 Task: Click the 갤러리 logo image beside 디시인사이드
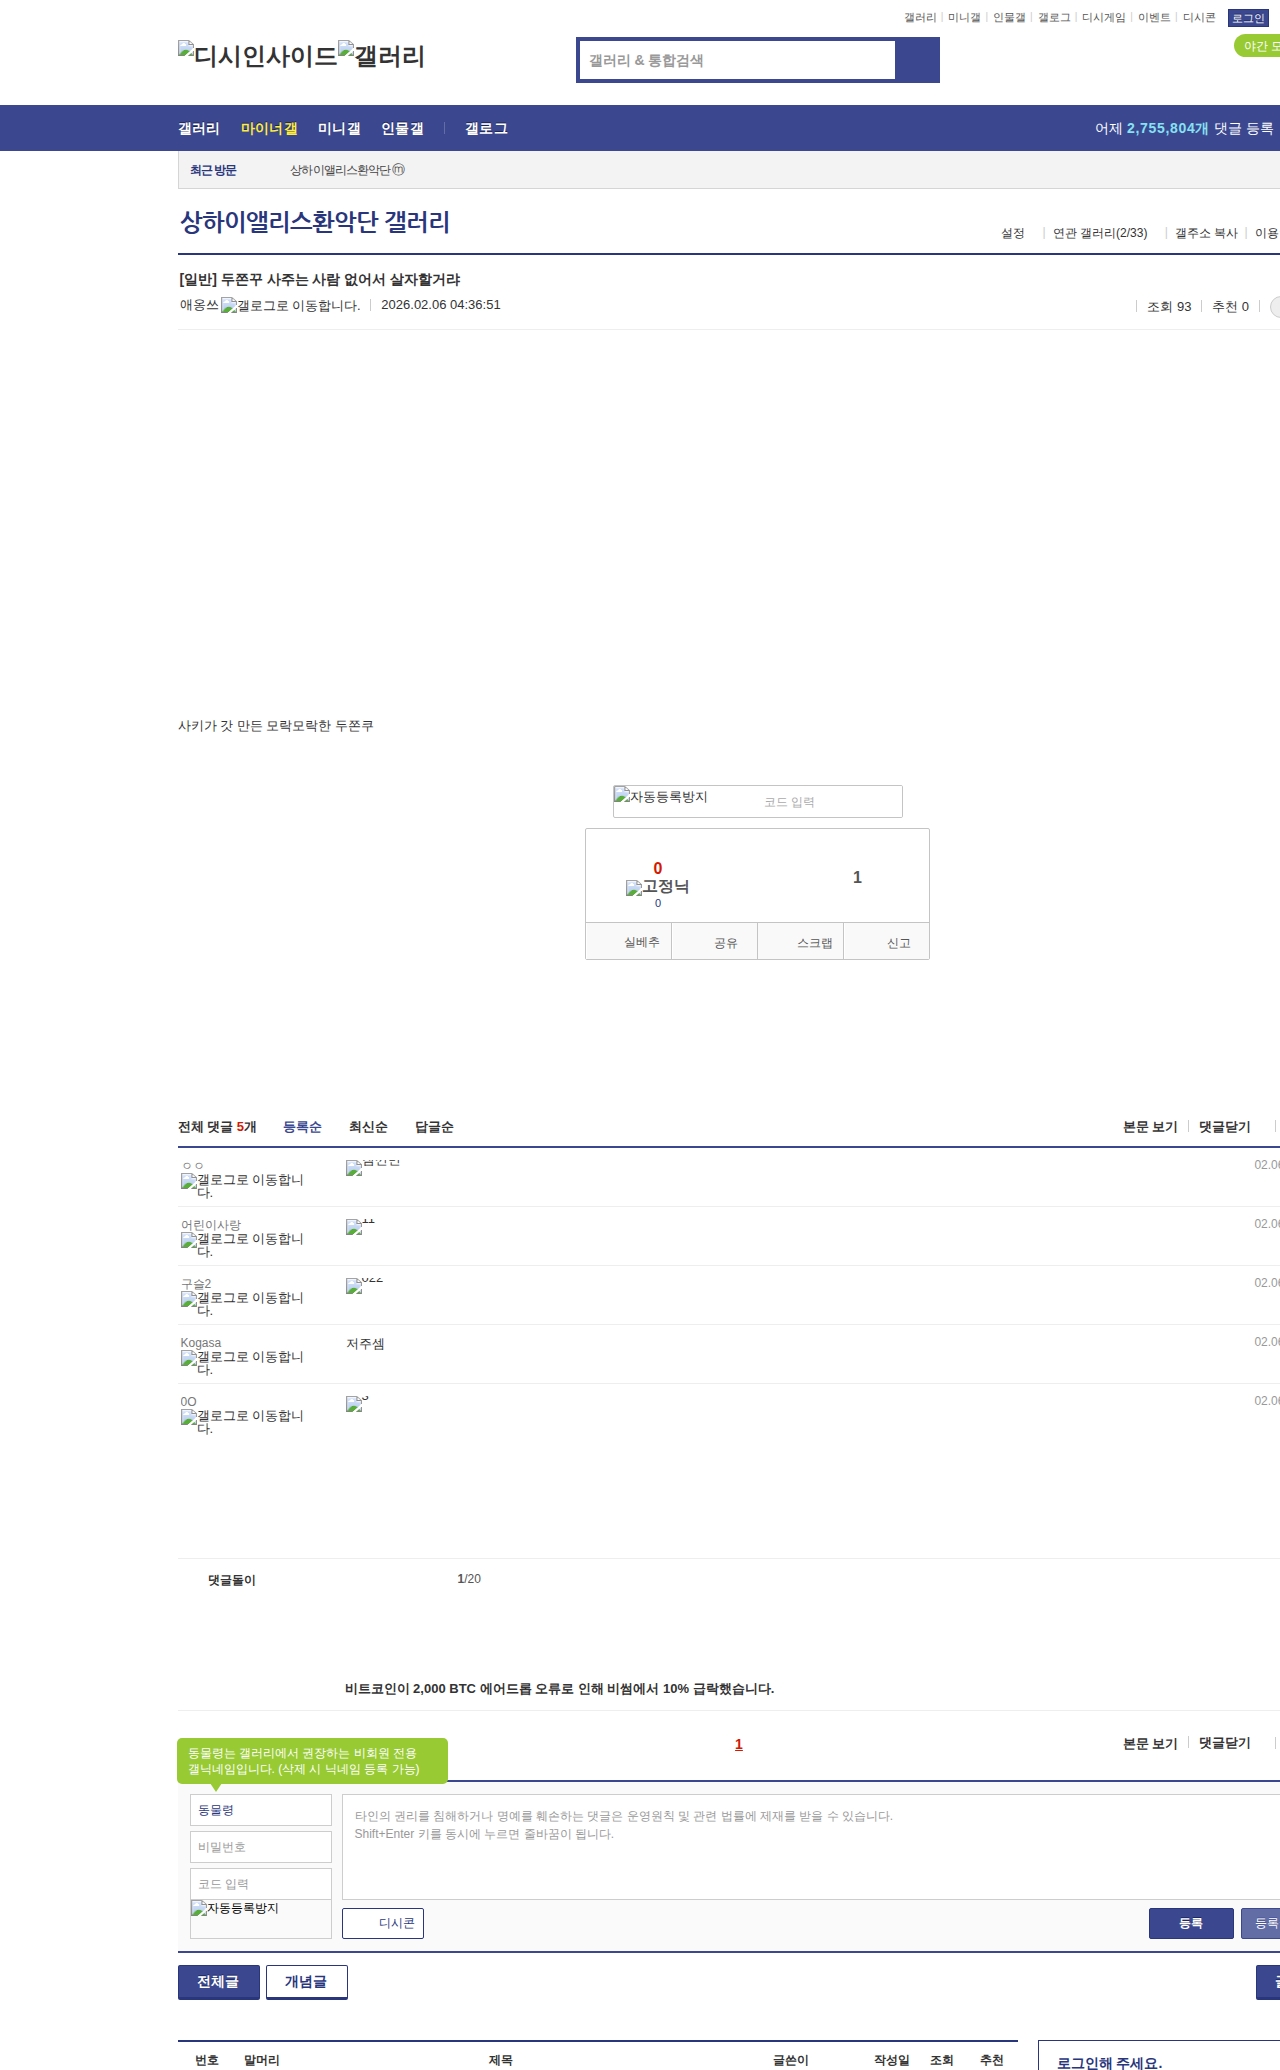[x=382, y=55]
